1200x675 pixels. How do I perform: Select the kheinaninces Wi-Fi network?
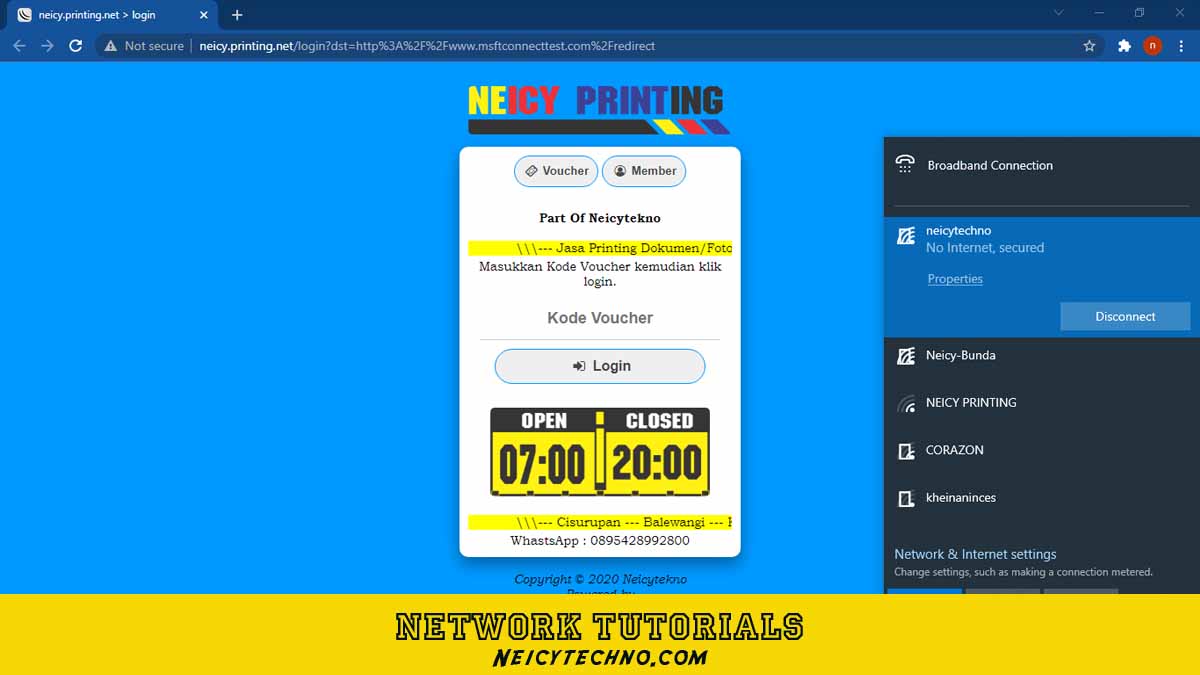1042,498
